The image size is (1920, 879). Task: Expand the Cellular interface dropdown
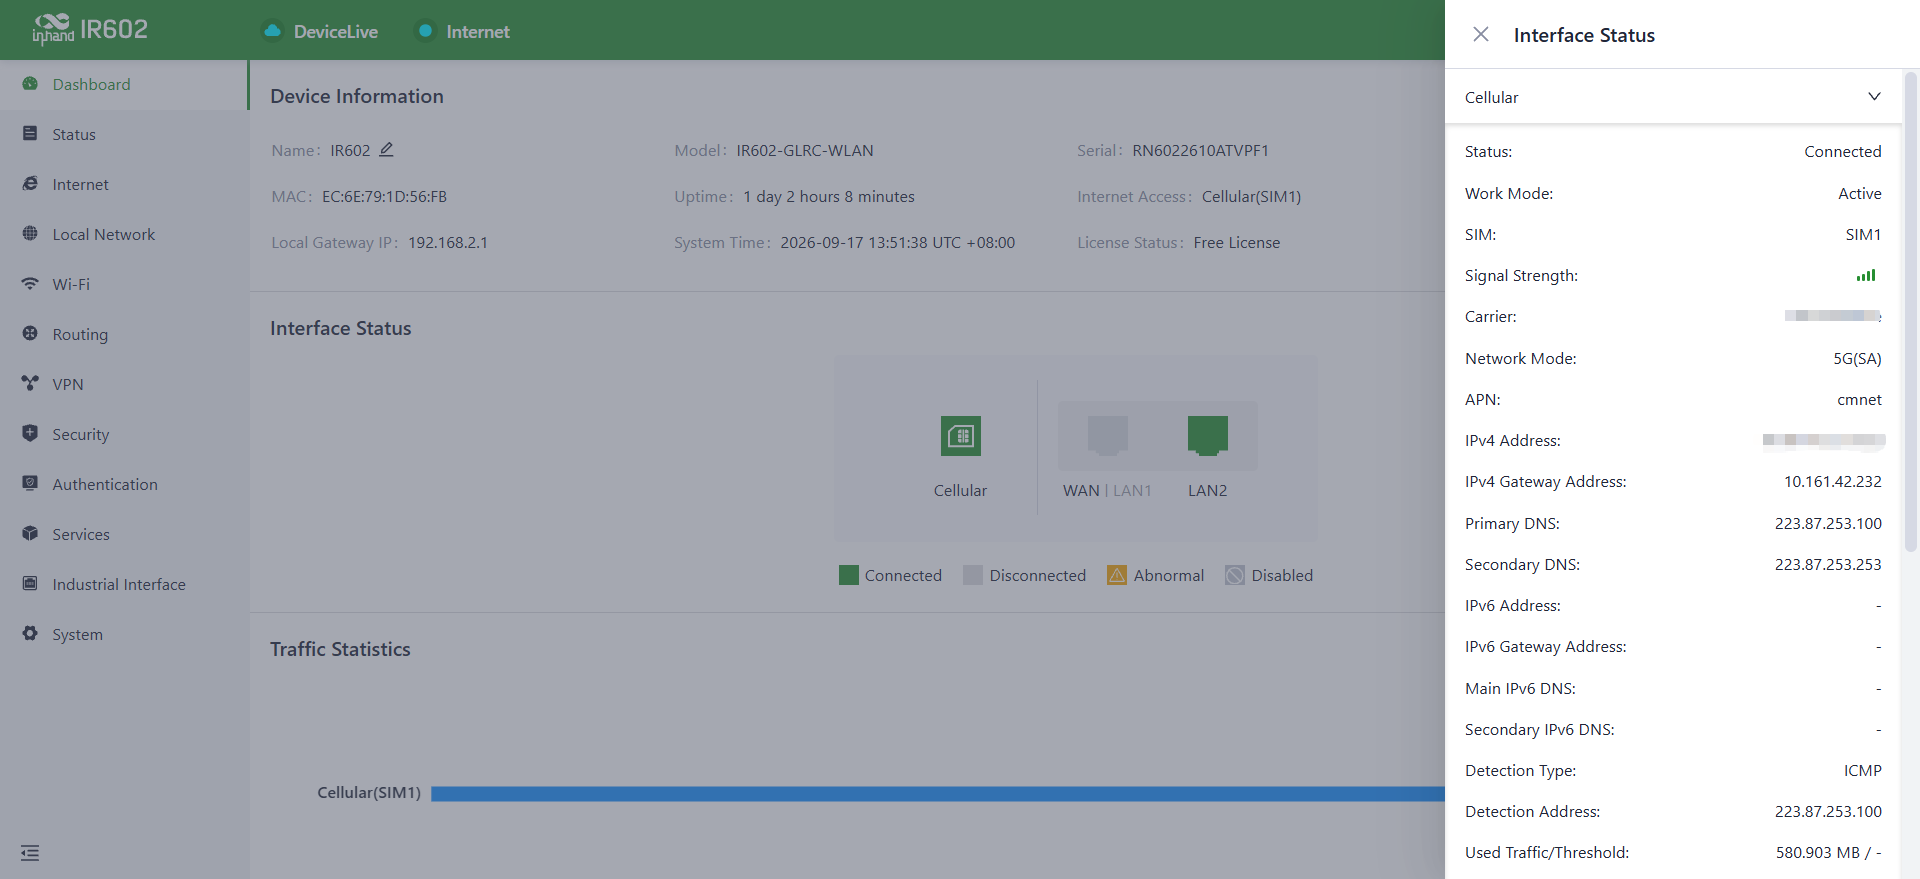point(1672,97)
